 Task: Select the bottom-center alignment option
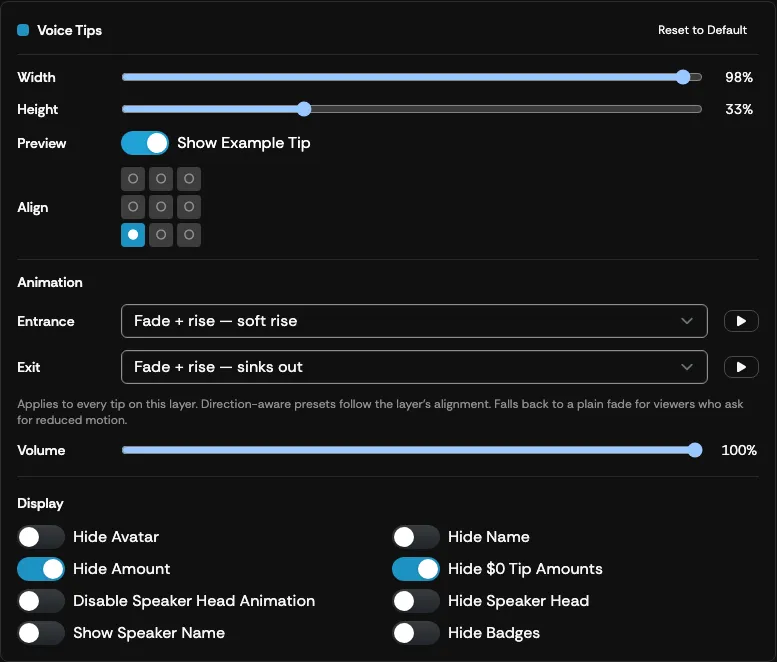click(x=161, y=235)
